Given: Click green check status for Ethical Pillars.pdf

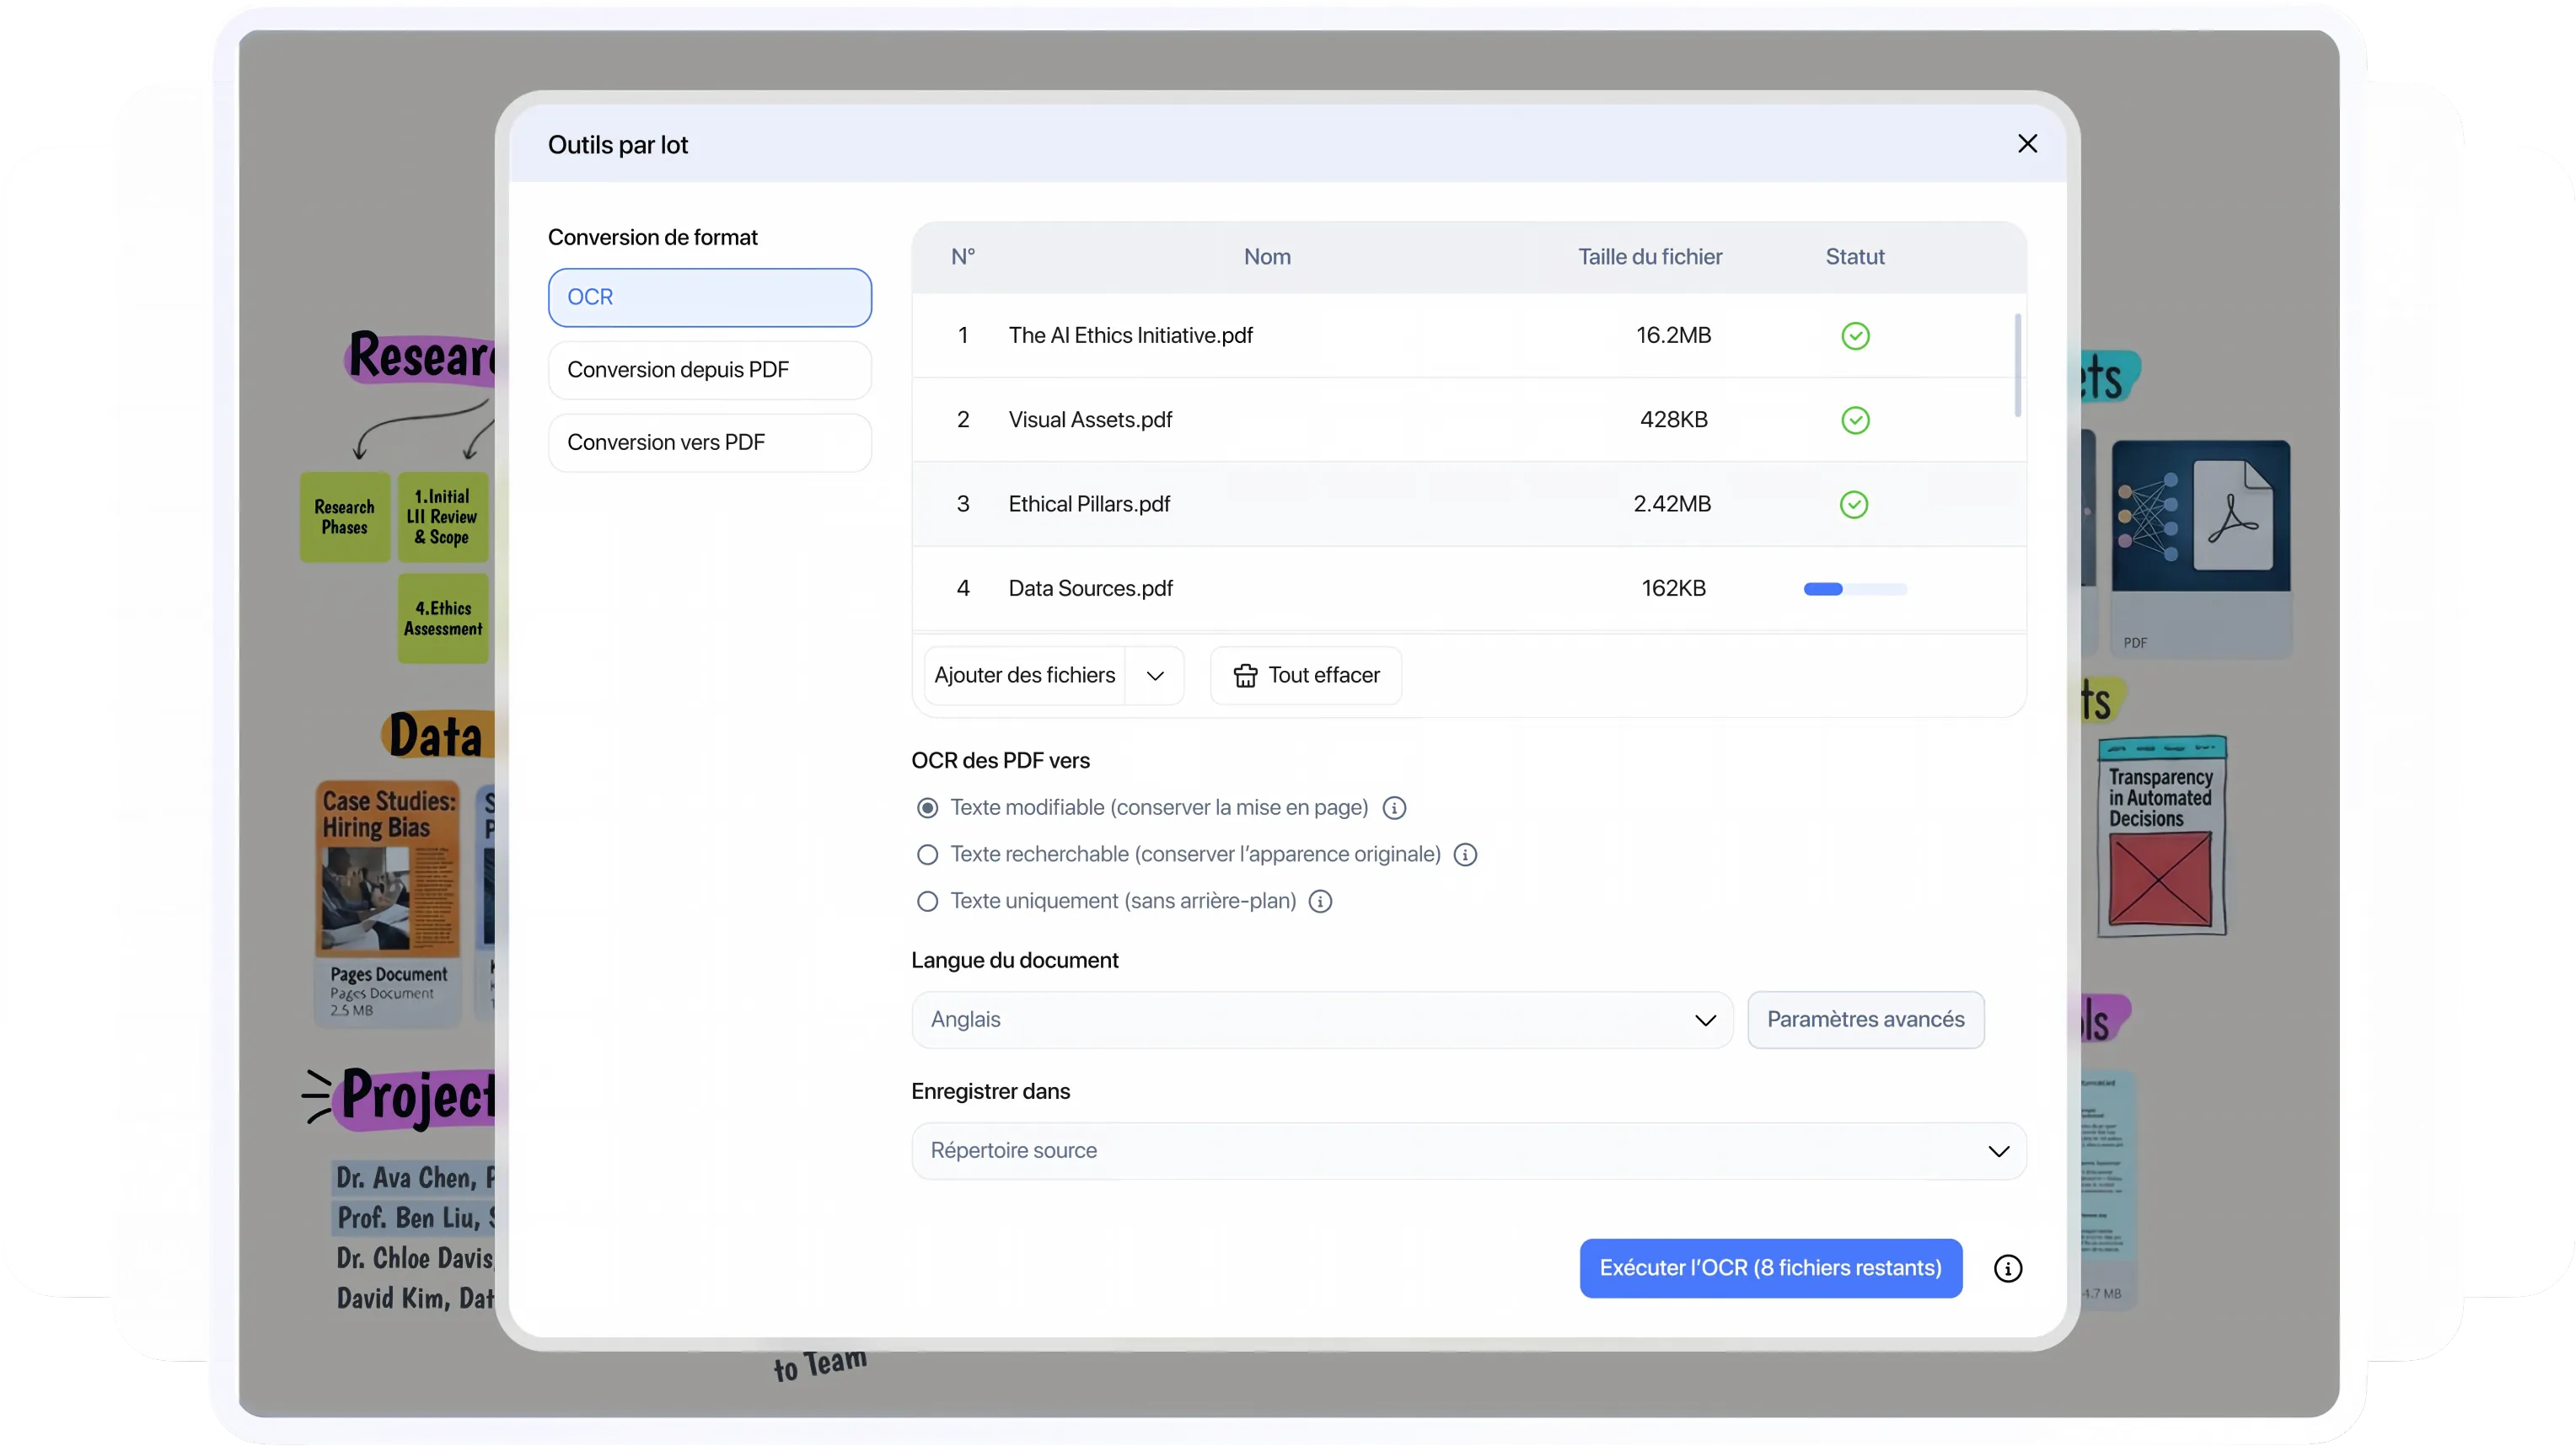Looking at the screenshot, I should point(1854,504).
